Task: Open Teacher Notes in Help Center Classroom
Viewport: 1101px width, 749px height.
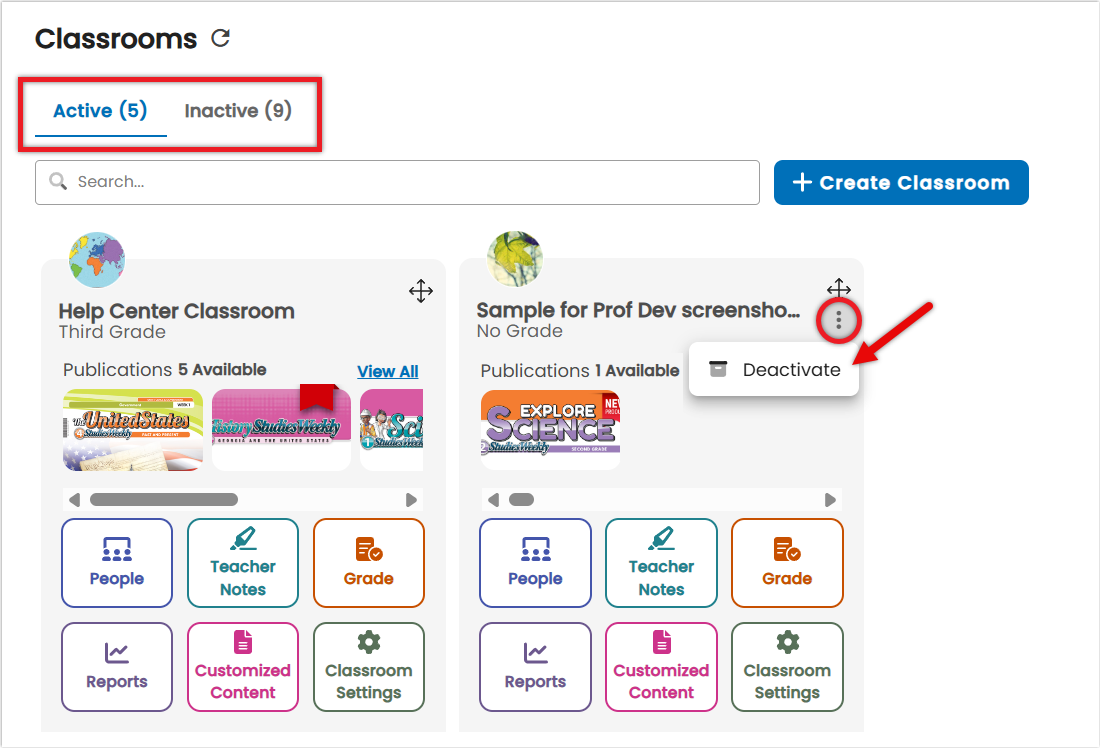Action: click(x=243, y=563)
